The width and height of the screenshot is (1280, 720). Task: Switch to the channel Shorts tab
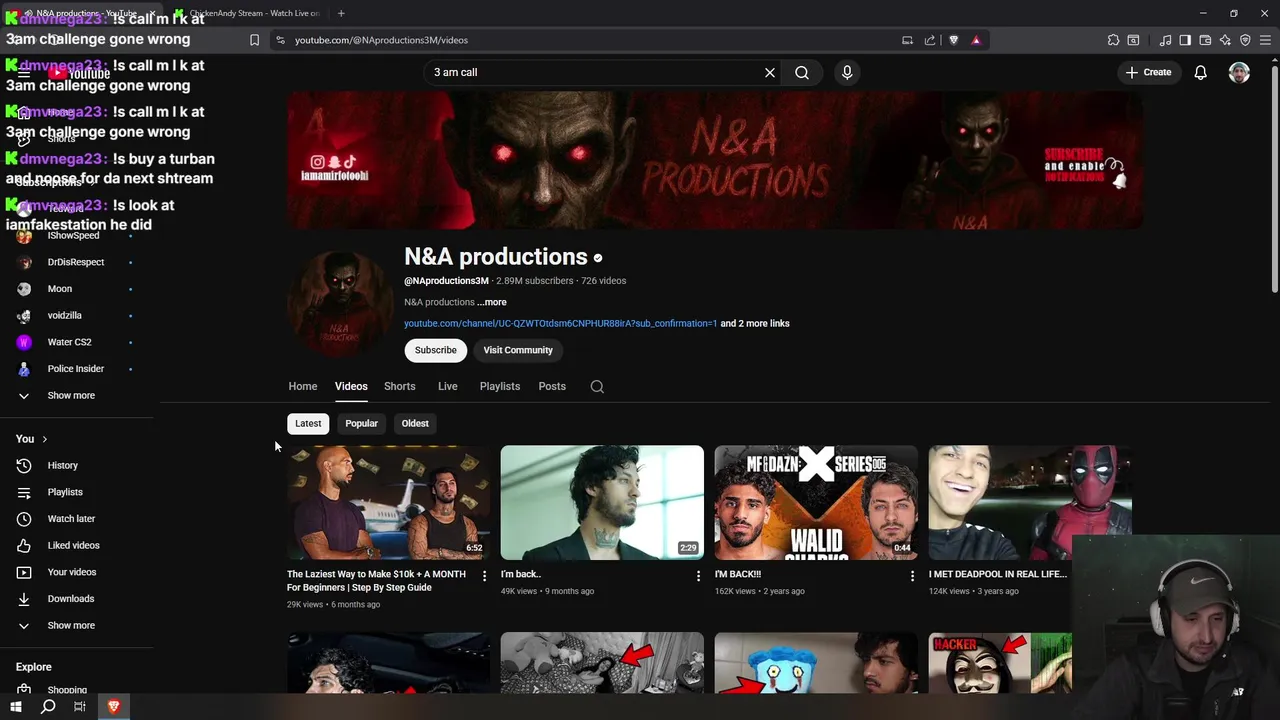tap(399, 387)
